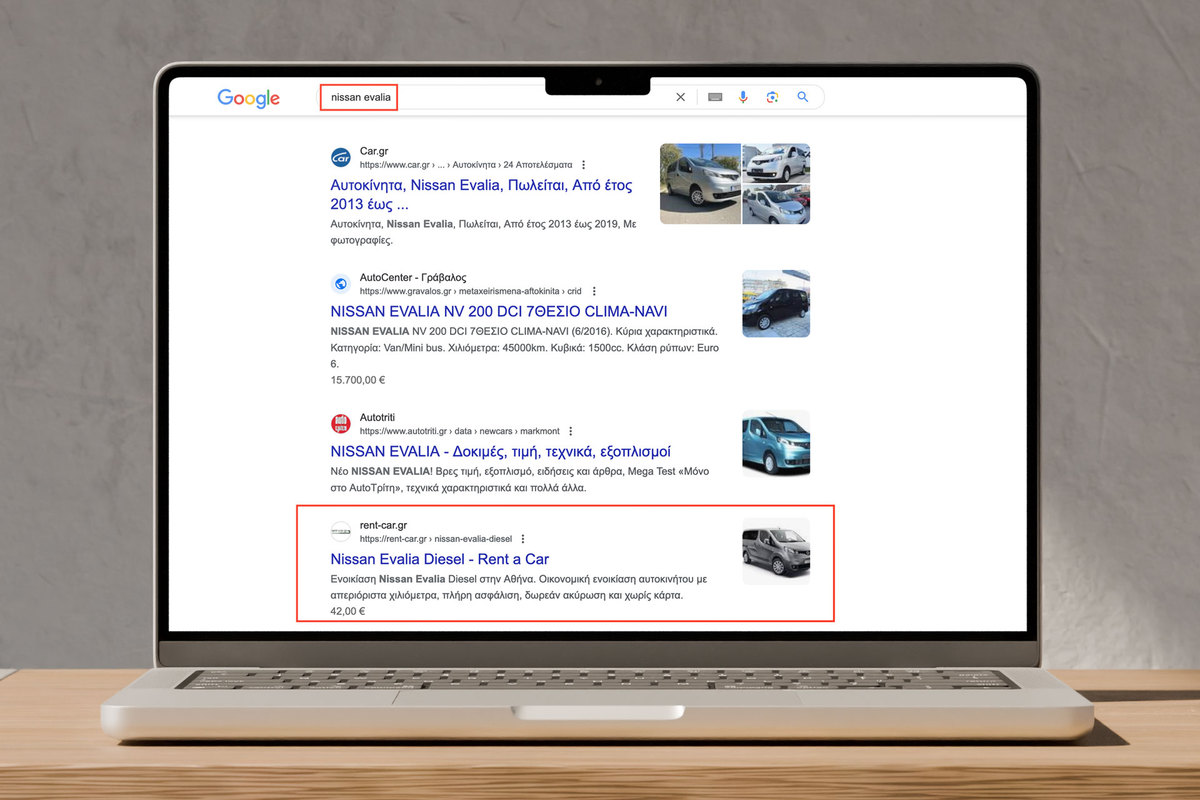Click the blue magnifier search button
Viewport: 1200px width, 800px height.
tap(802, 97)
